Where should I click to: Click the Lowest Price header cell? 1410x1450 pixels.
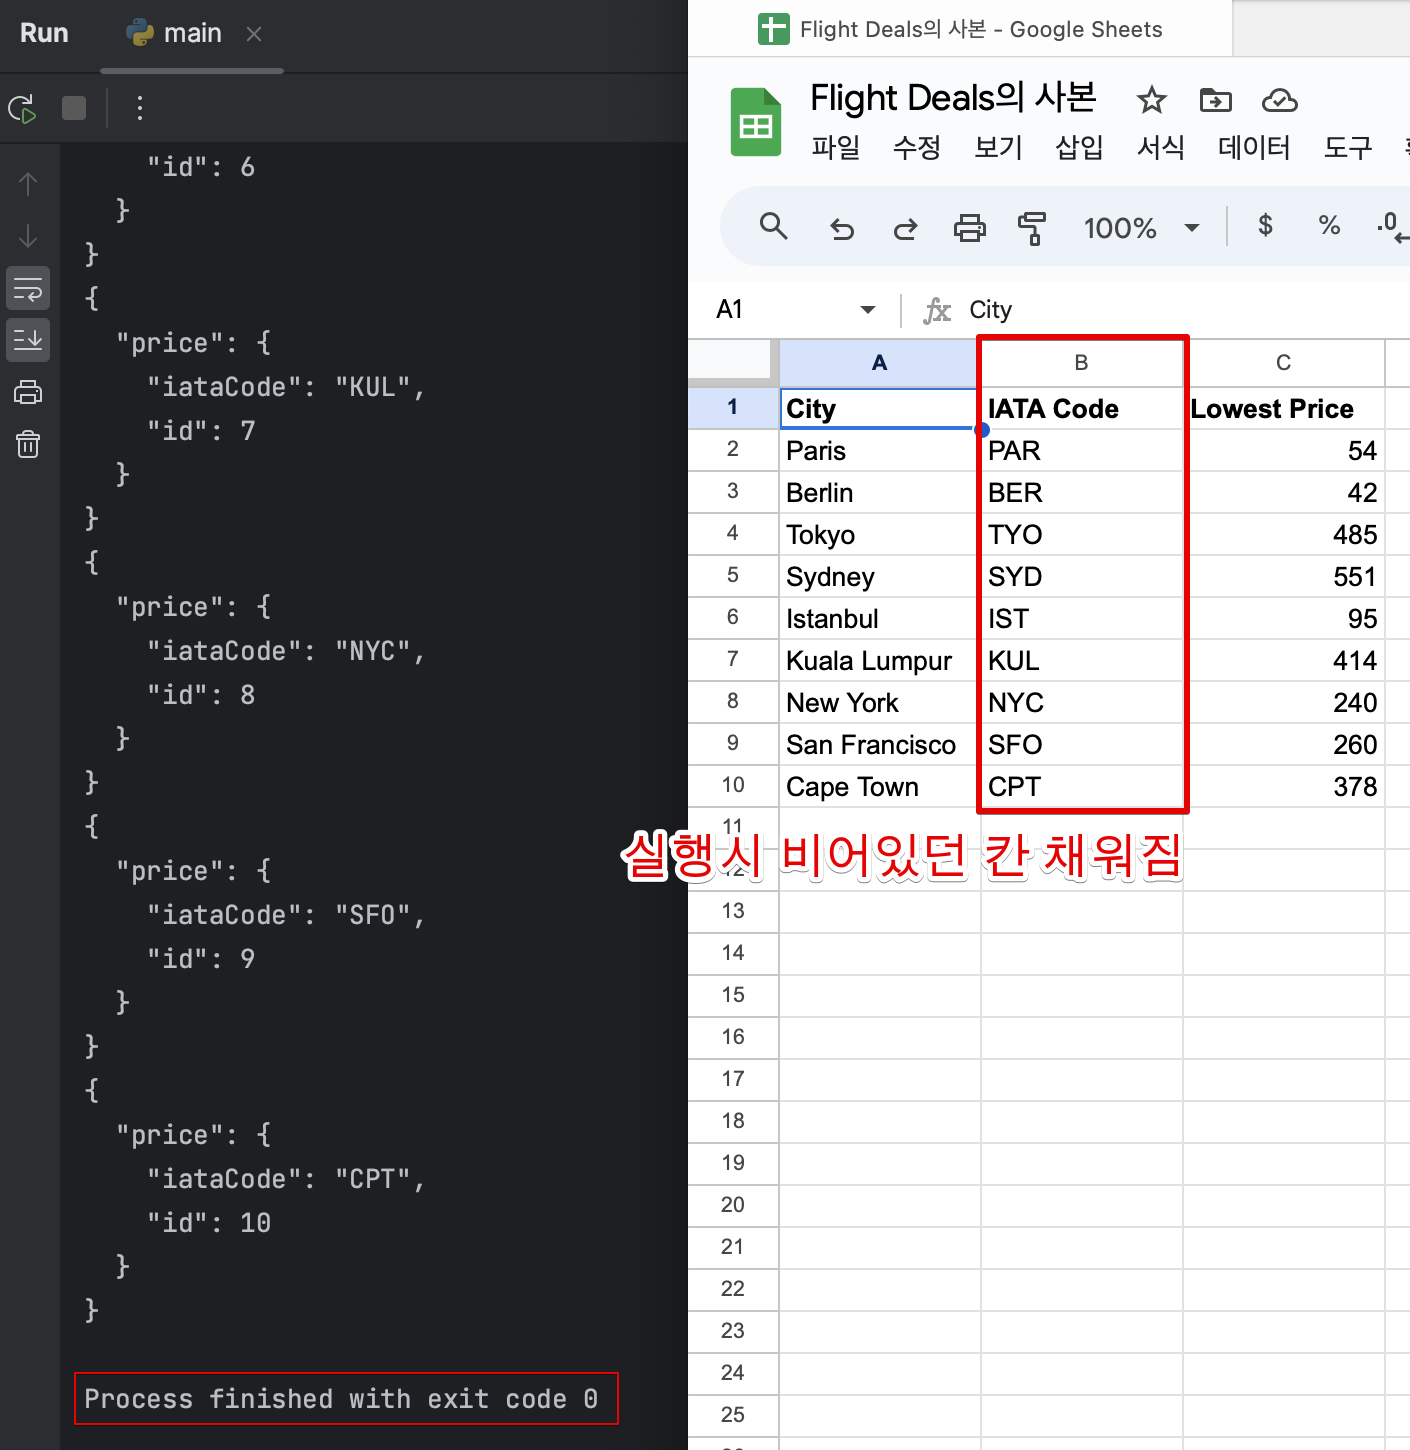click(1284, 409)
